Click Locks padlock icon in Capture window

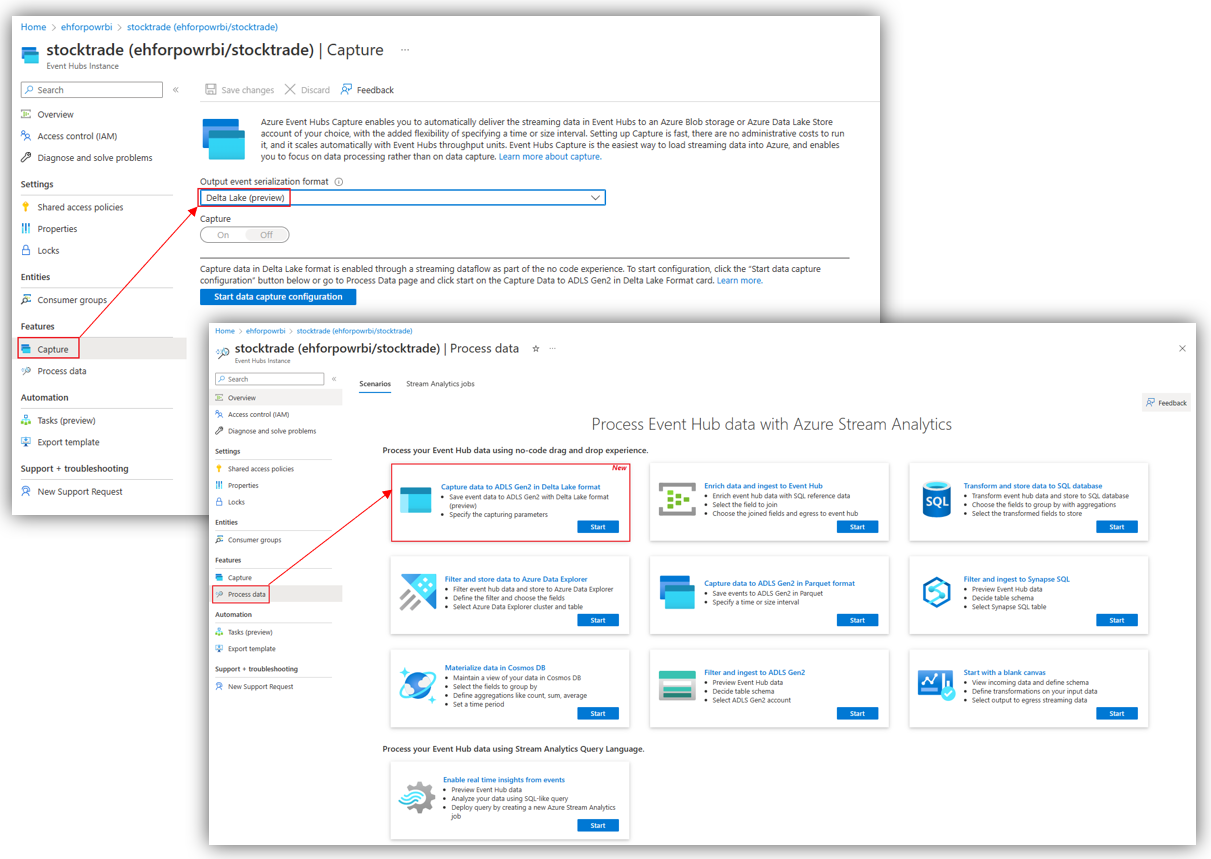tap(26, 251)
